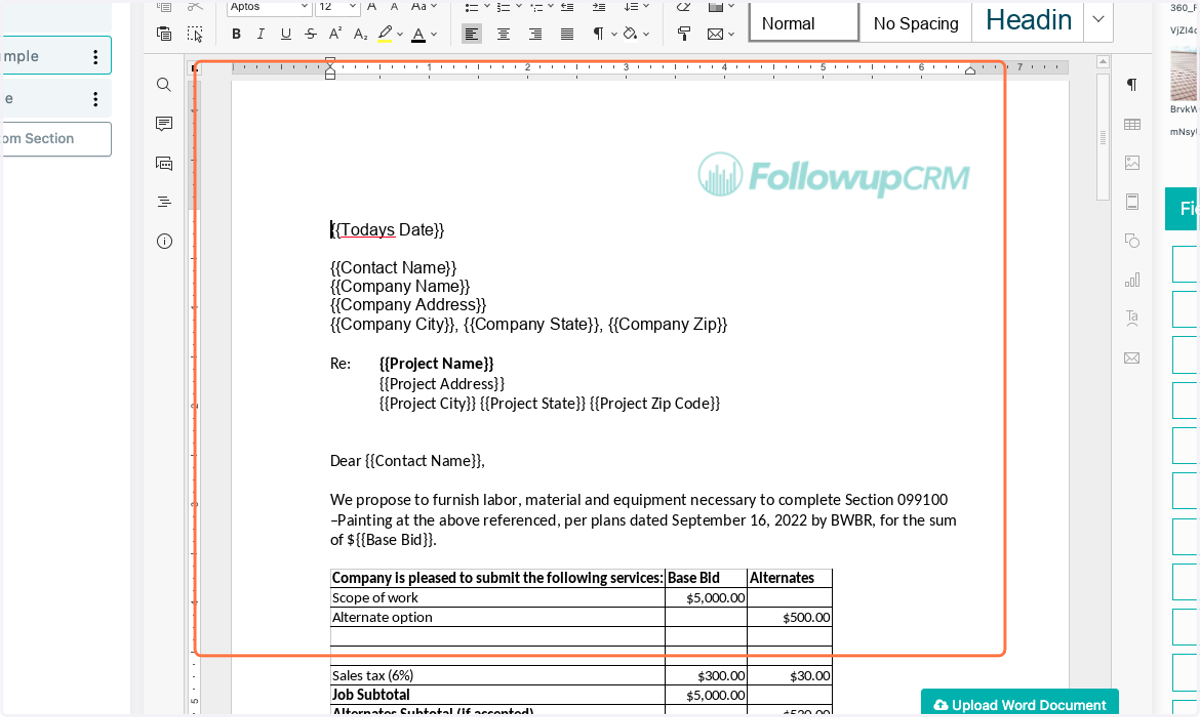Open Mail merge settings in right sidebar

tap(1132, 358)
